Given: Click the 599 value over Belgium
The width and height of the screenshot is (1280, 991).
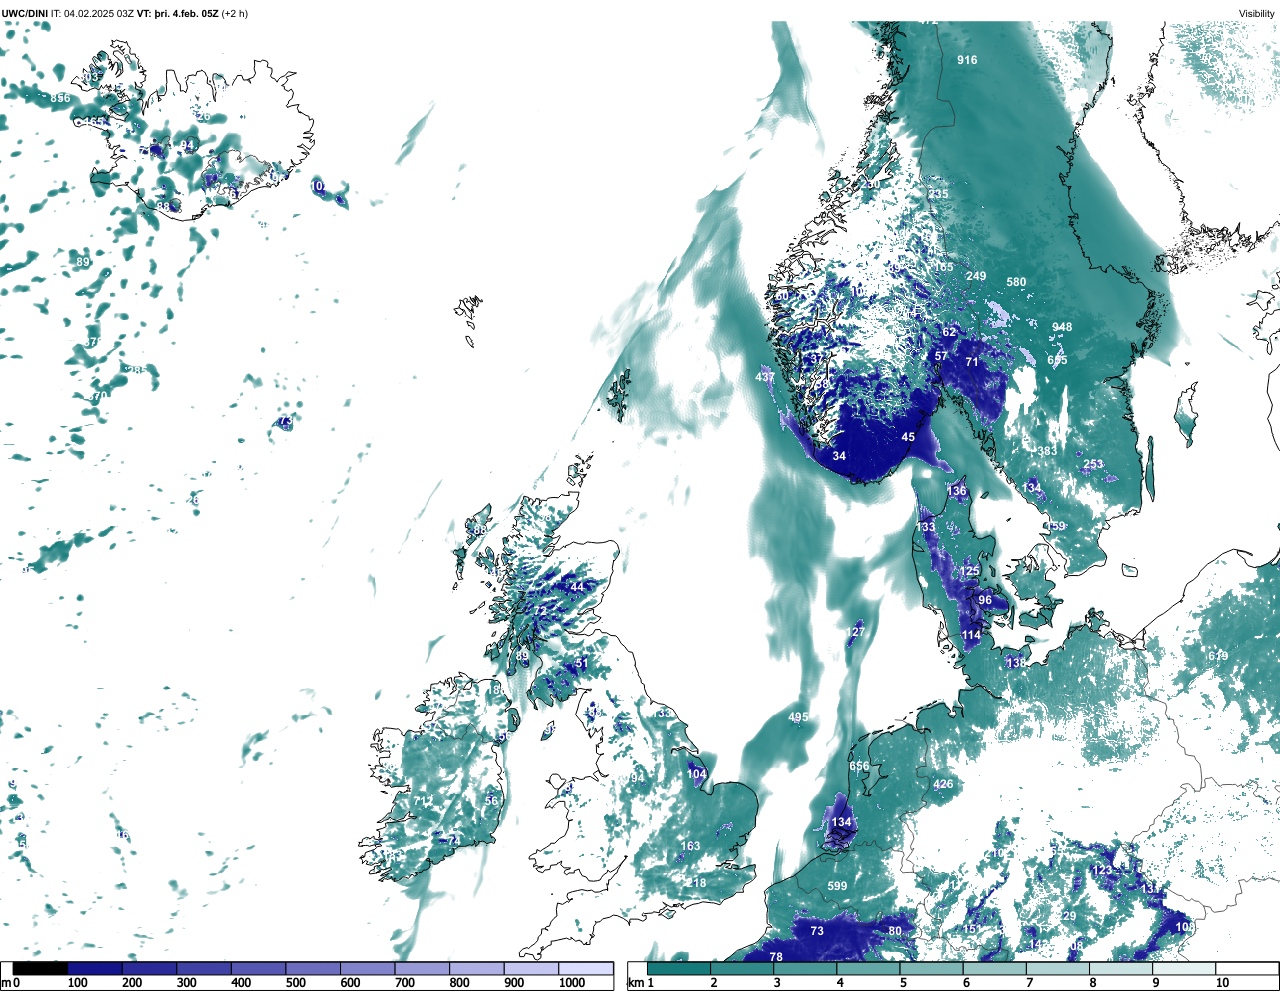Looking at the screenshot, I should (x=837, y=886).
